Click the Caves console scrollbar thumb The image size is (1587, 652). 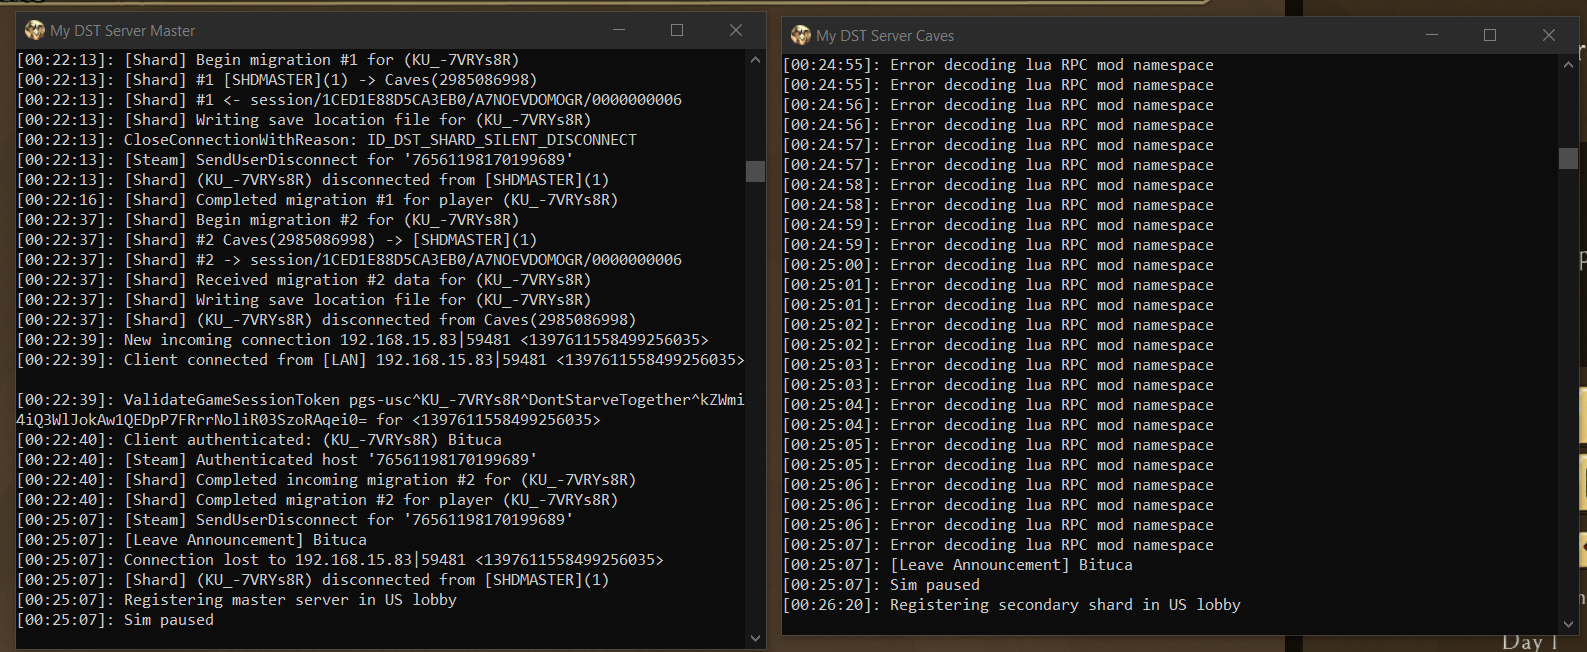(1568, 158)
